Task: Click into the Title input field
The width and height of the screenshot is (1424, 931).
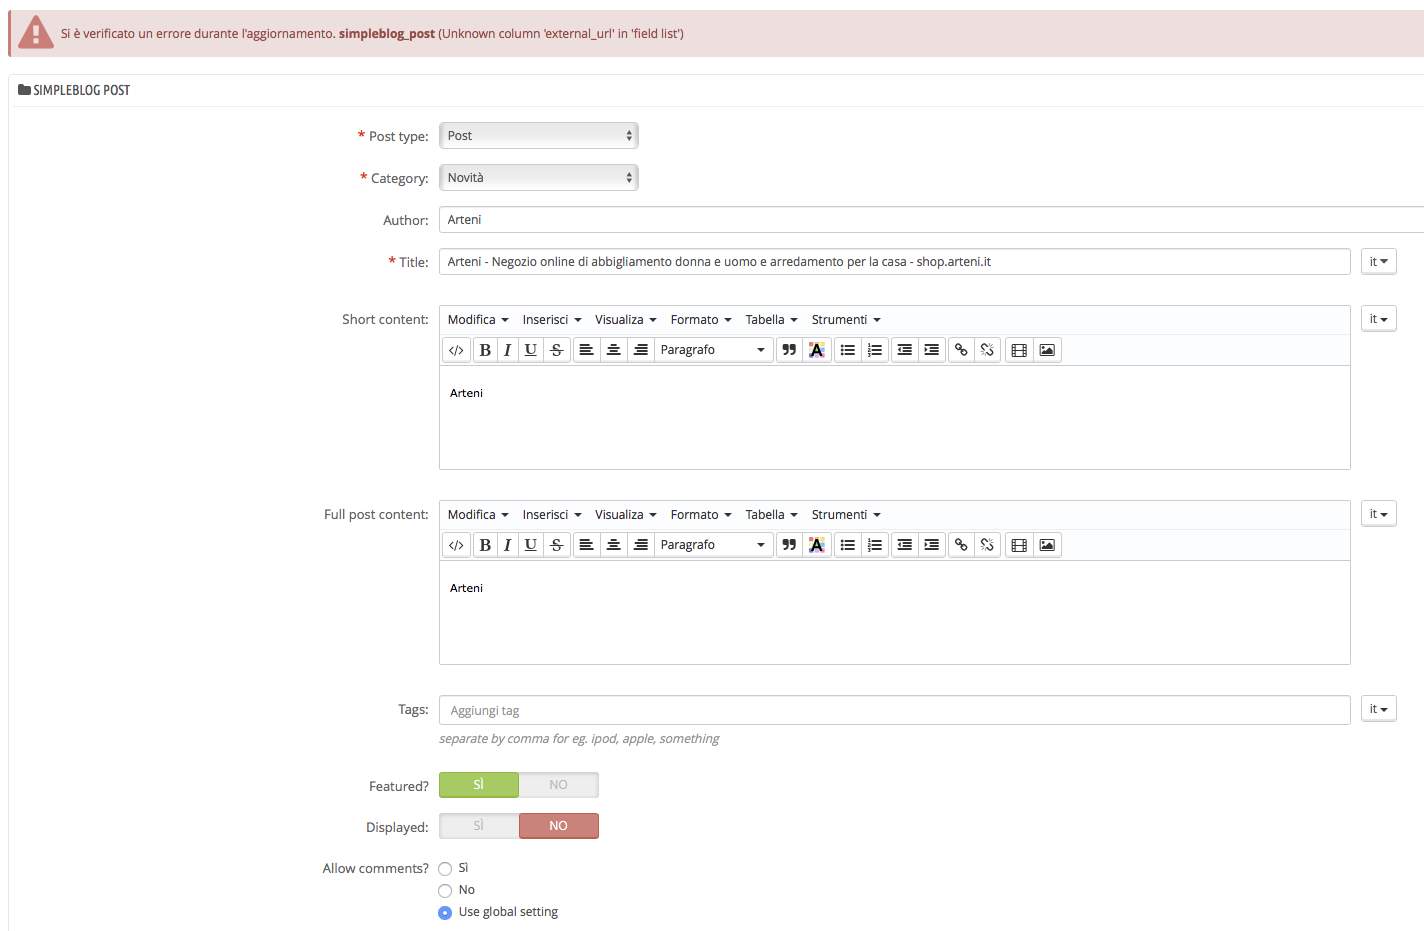Action: pos(895,262)
